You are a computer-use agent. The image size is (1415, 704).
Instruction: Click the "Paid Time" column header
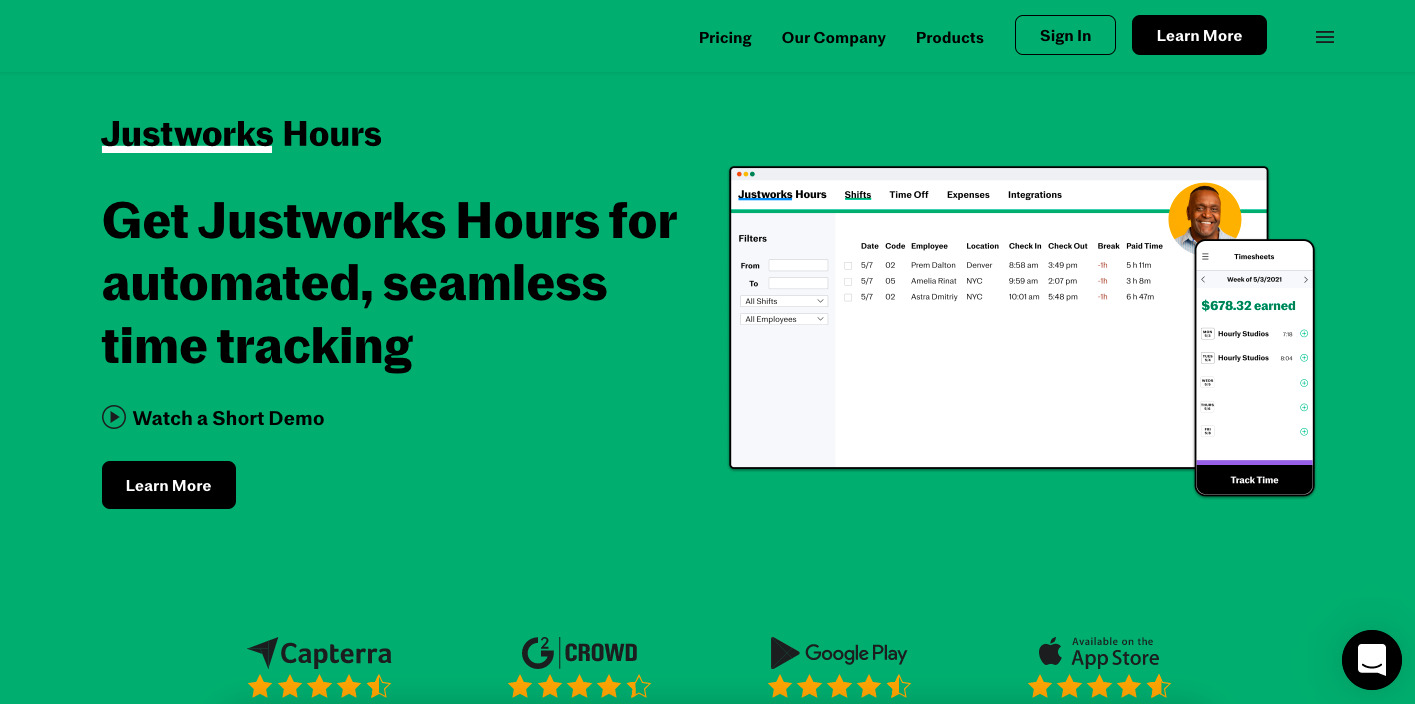coord(1144,246)
